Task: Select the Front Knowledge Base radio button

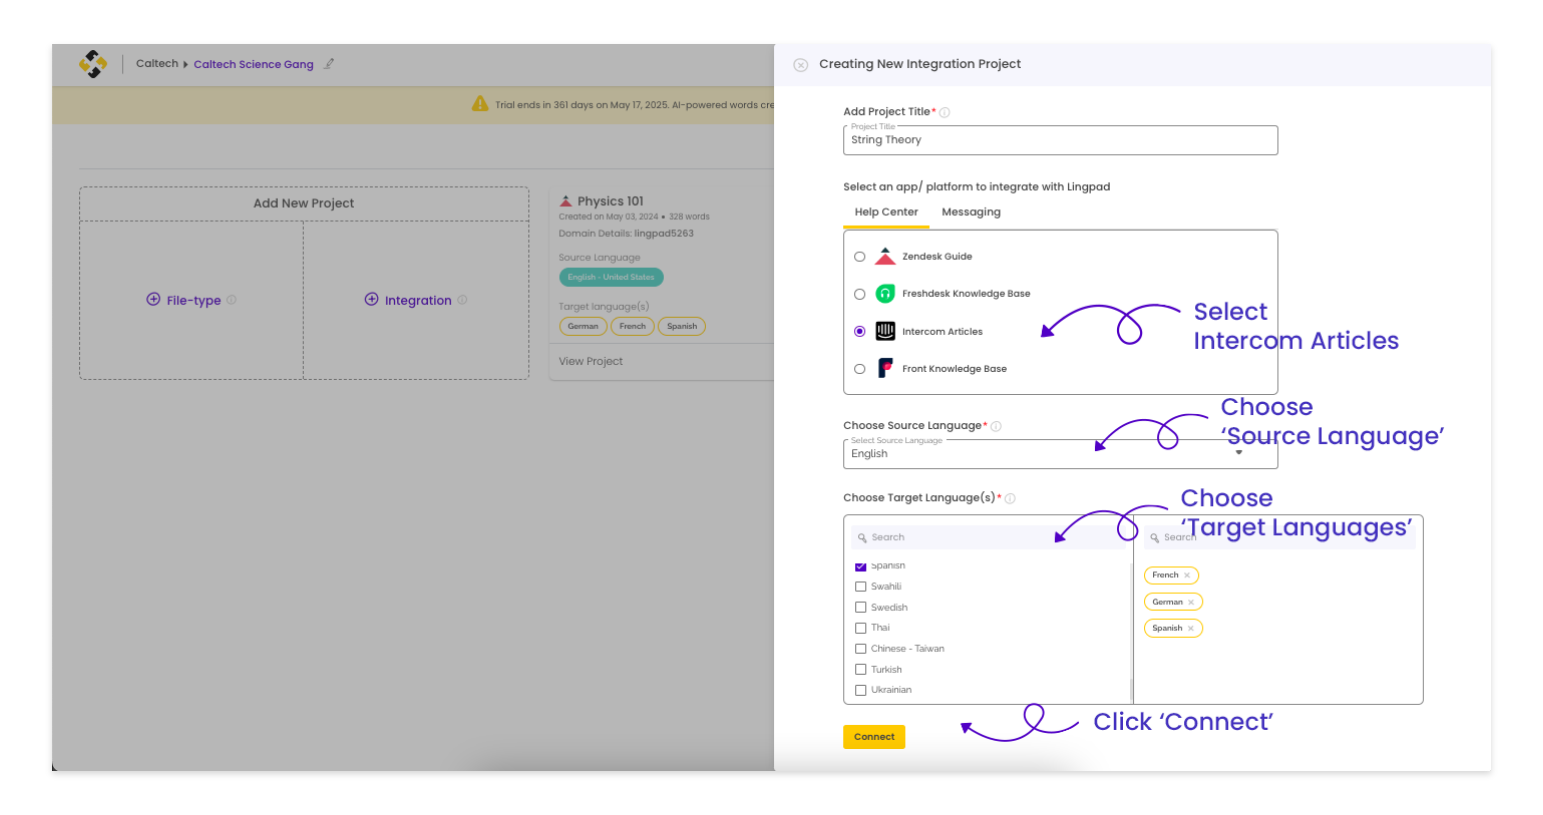Action: pos(860,369)
